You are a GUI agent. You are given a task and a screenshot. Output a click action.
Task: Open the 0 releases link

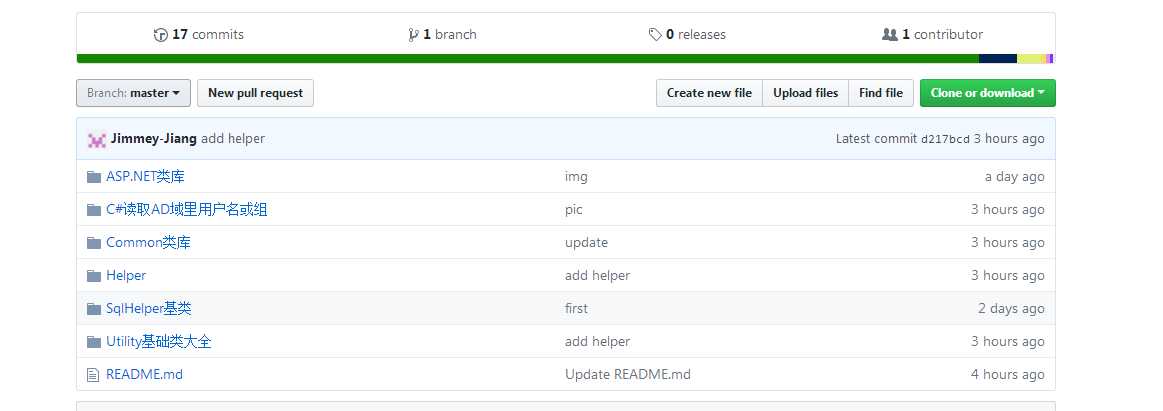click(x=687, y=34)
